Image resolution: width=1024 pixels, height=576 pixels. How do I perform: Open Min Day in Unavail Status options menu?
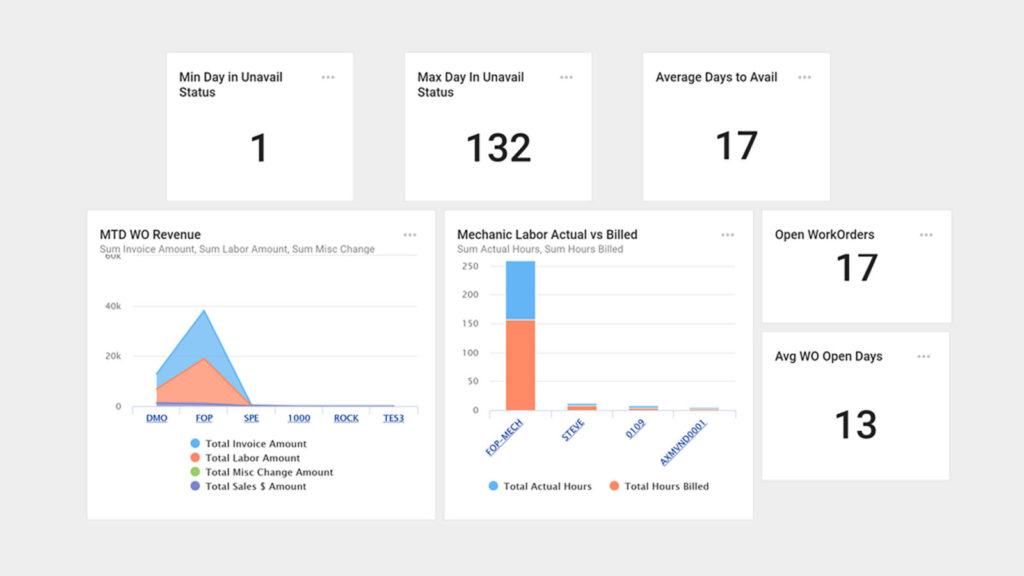coord(328,78)
